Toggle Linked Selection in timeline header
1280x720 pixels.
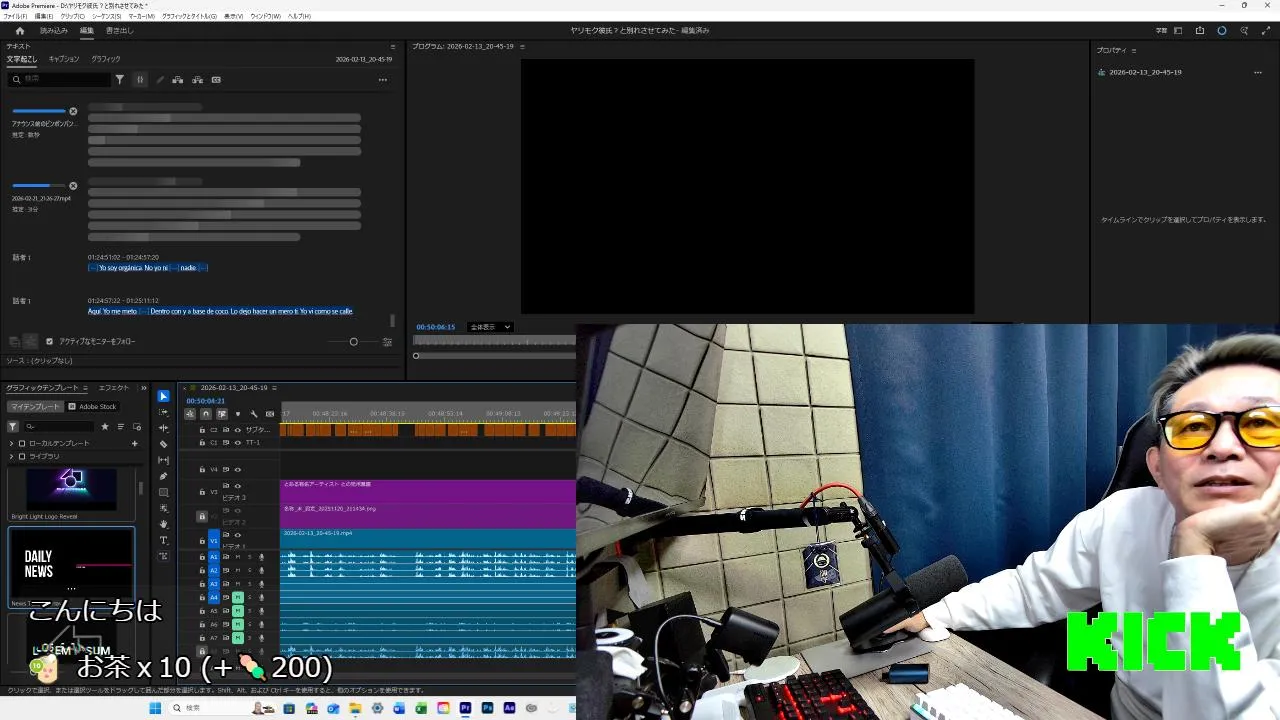pos(221,414)
